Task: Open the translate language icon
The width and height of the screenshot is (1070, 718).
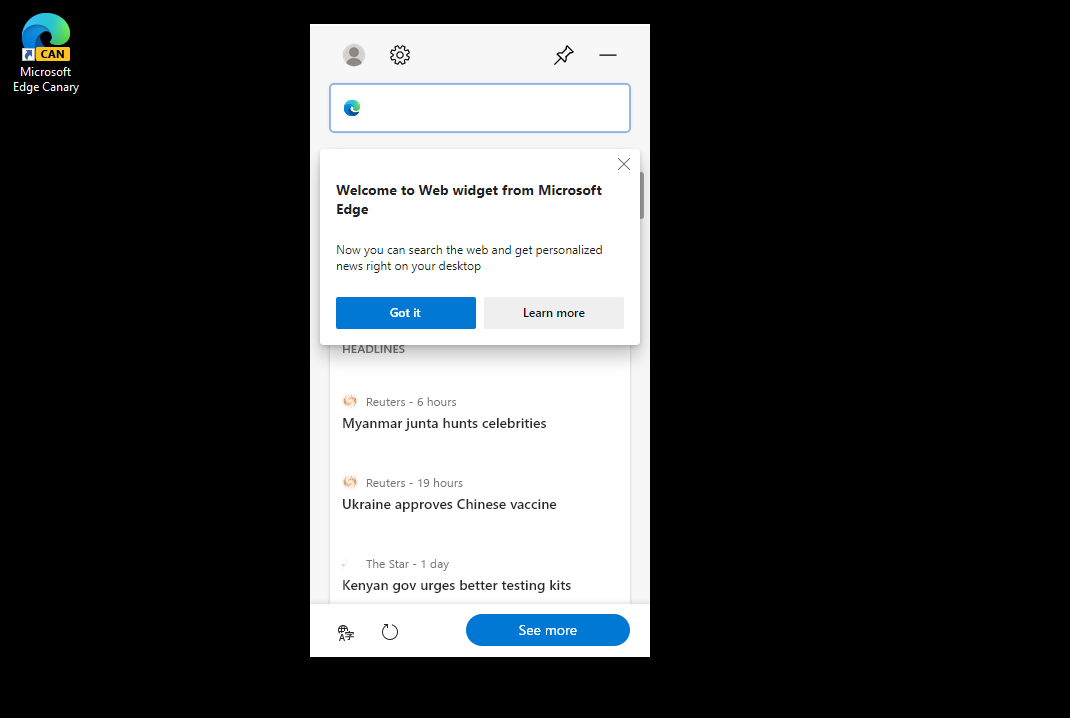Action: point(344,631)
